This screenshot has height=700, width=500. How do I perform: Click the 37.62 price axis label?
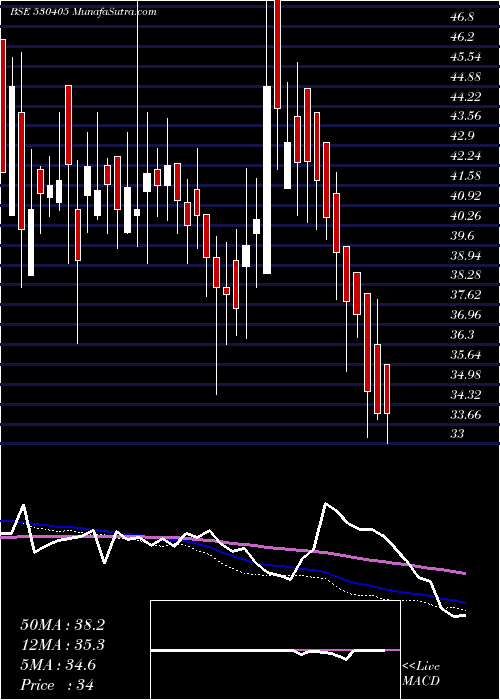click(x=466, y=295)
